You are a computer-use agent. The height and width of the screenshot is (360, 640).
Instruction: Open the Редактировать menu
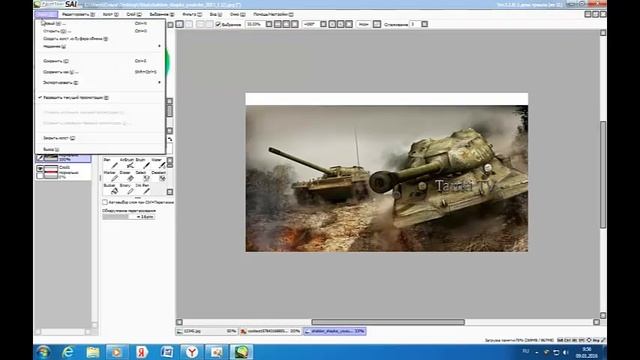(x=78, y=14)
